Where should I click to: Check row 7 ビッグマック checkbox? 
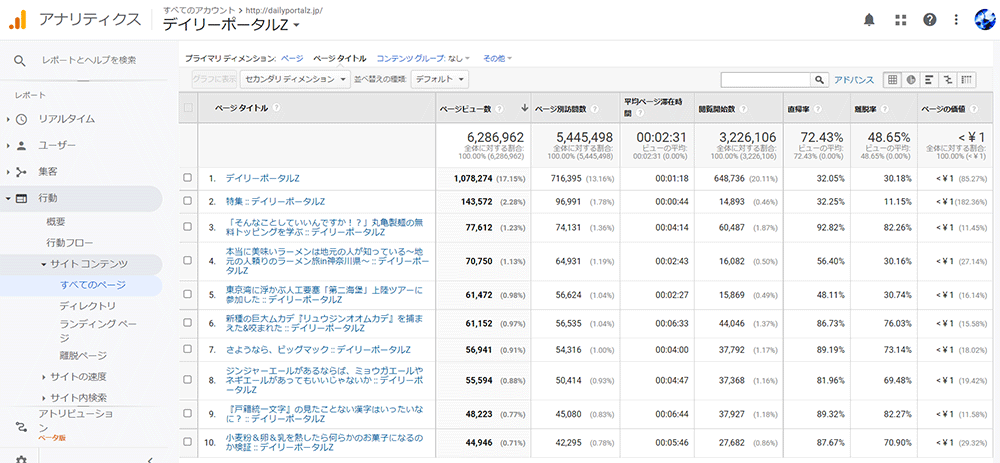188,349
